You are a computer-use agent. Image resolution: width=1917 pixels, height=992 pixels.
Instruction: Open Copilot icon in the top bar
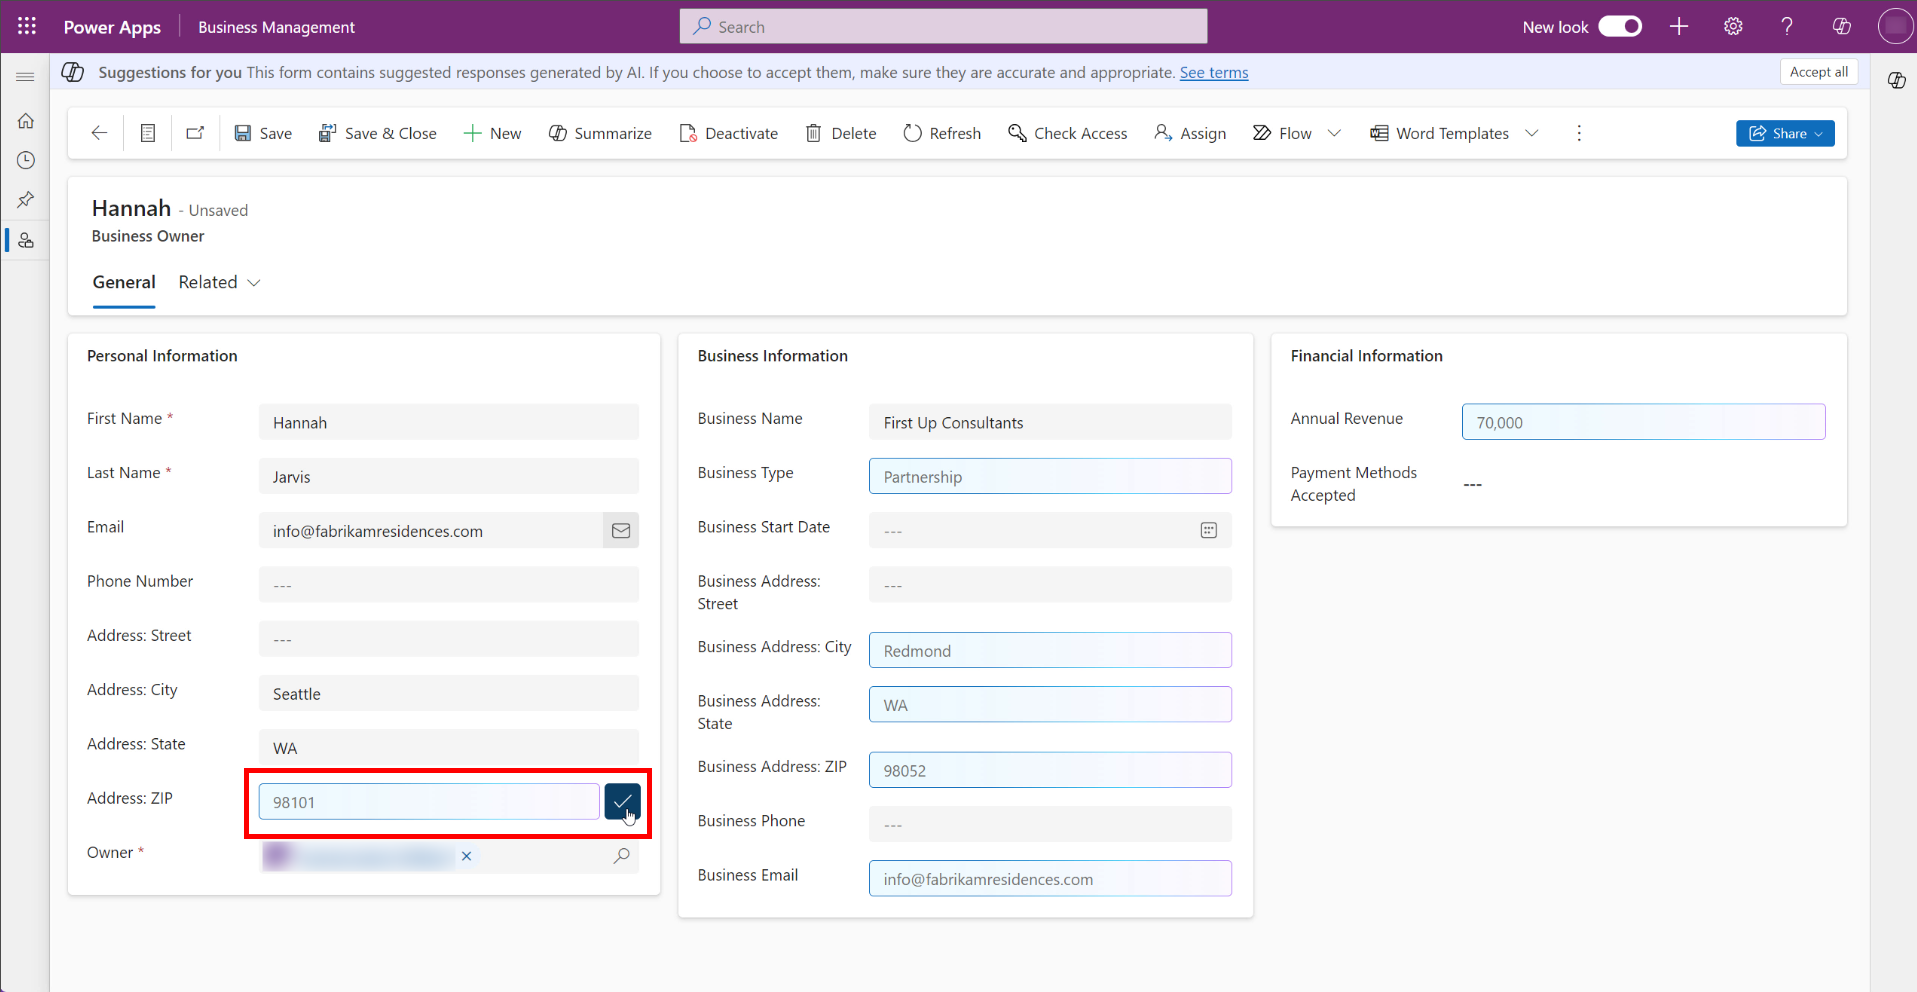(x=1841, y=27)
